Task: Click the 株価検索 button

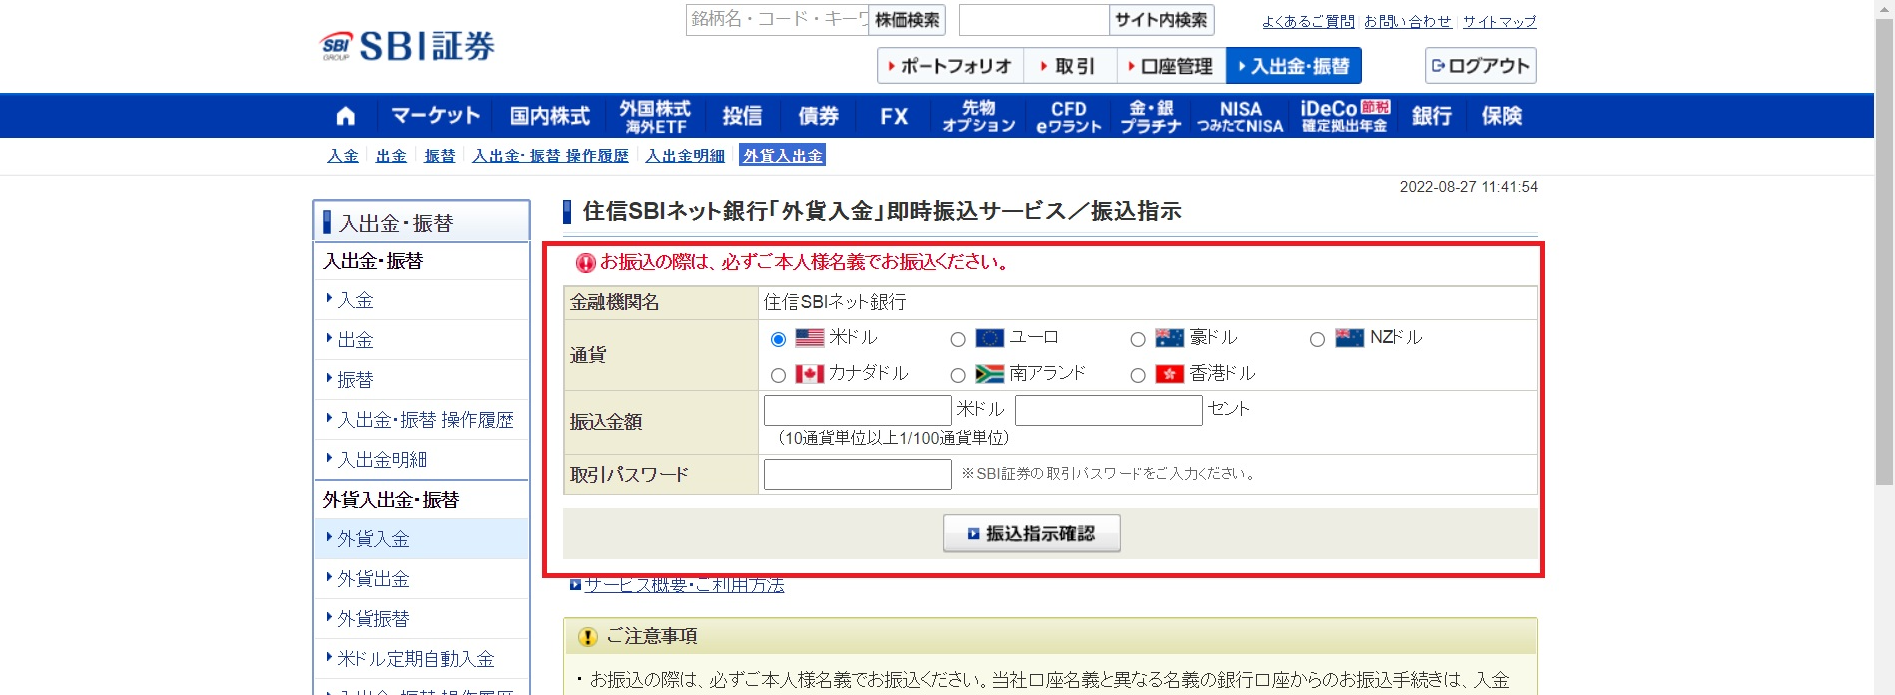Action: (906, 20)
